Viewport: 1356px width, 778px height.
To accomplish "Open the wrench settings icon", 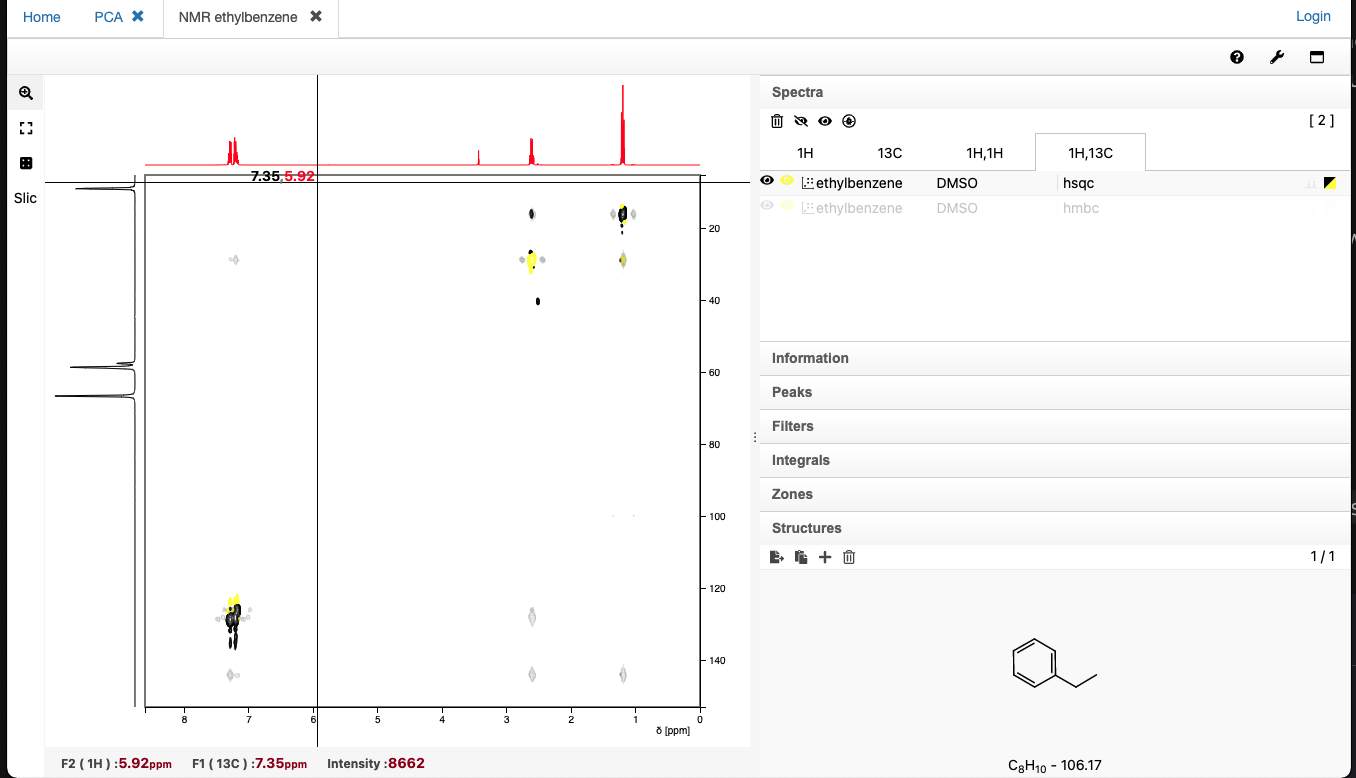I will pyautogui.click(x=1277, y=57).
